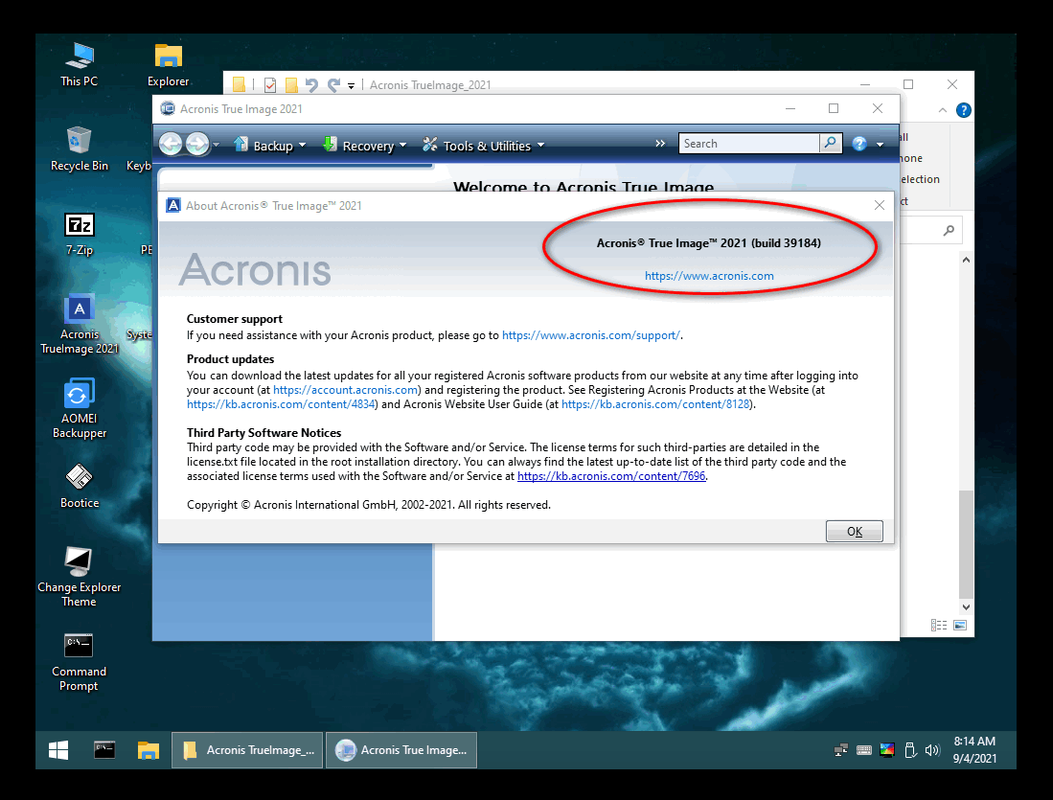Click the Explorer window search magnifier
This screenshot has width=1053, height=800.
[x=948, y=230]
